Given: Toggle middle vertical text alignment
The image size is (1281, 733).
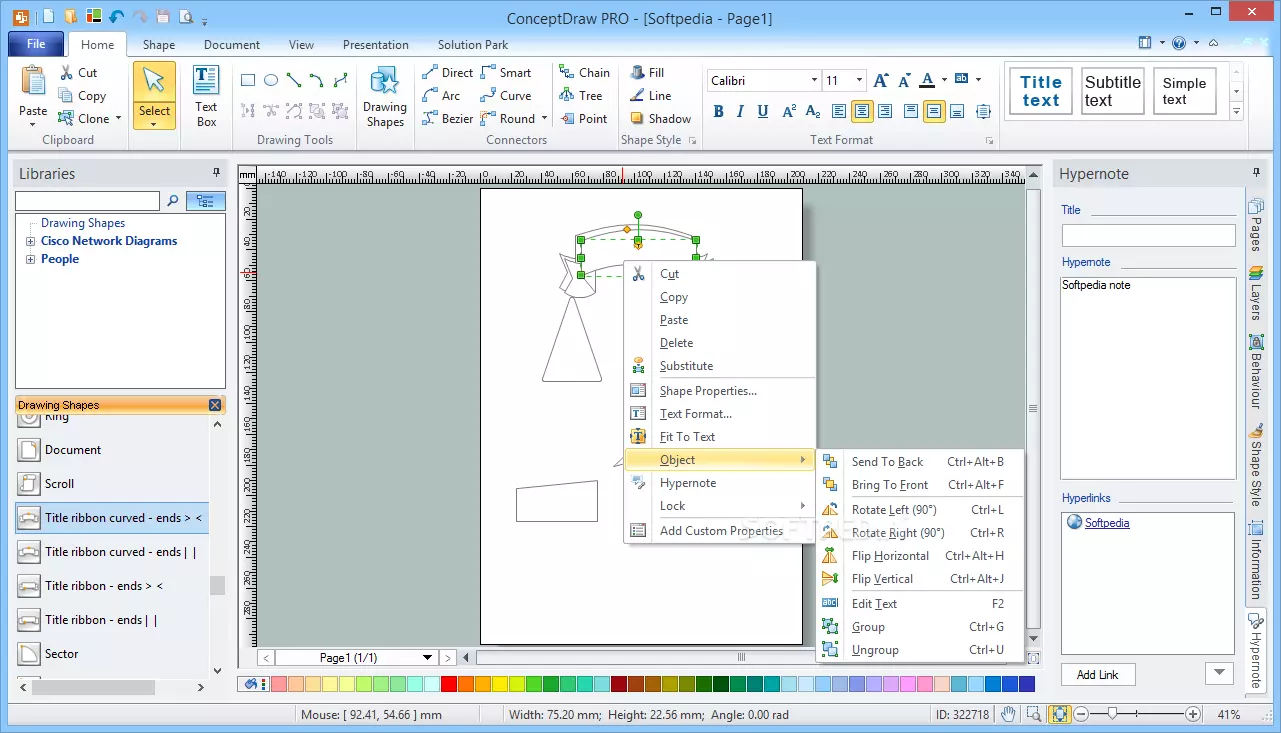Looking at the screenshot, I should point(934,111).
